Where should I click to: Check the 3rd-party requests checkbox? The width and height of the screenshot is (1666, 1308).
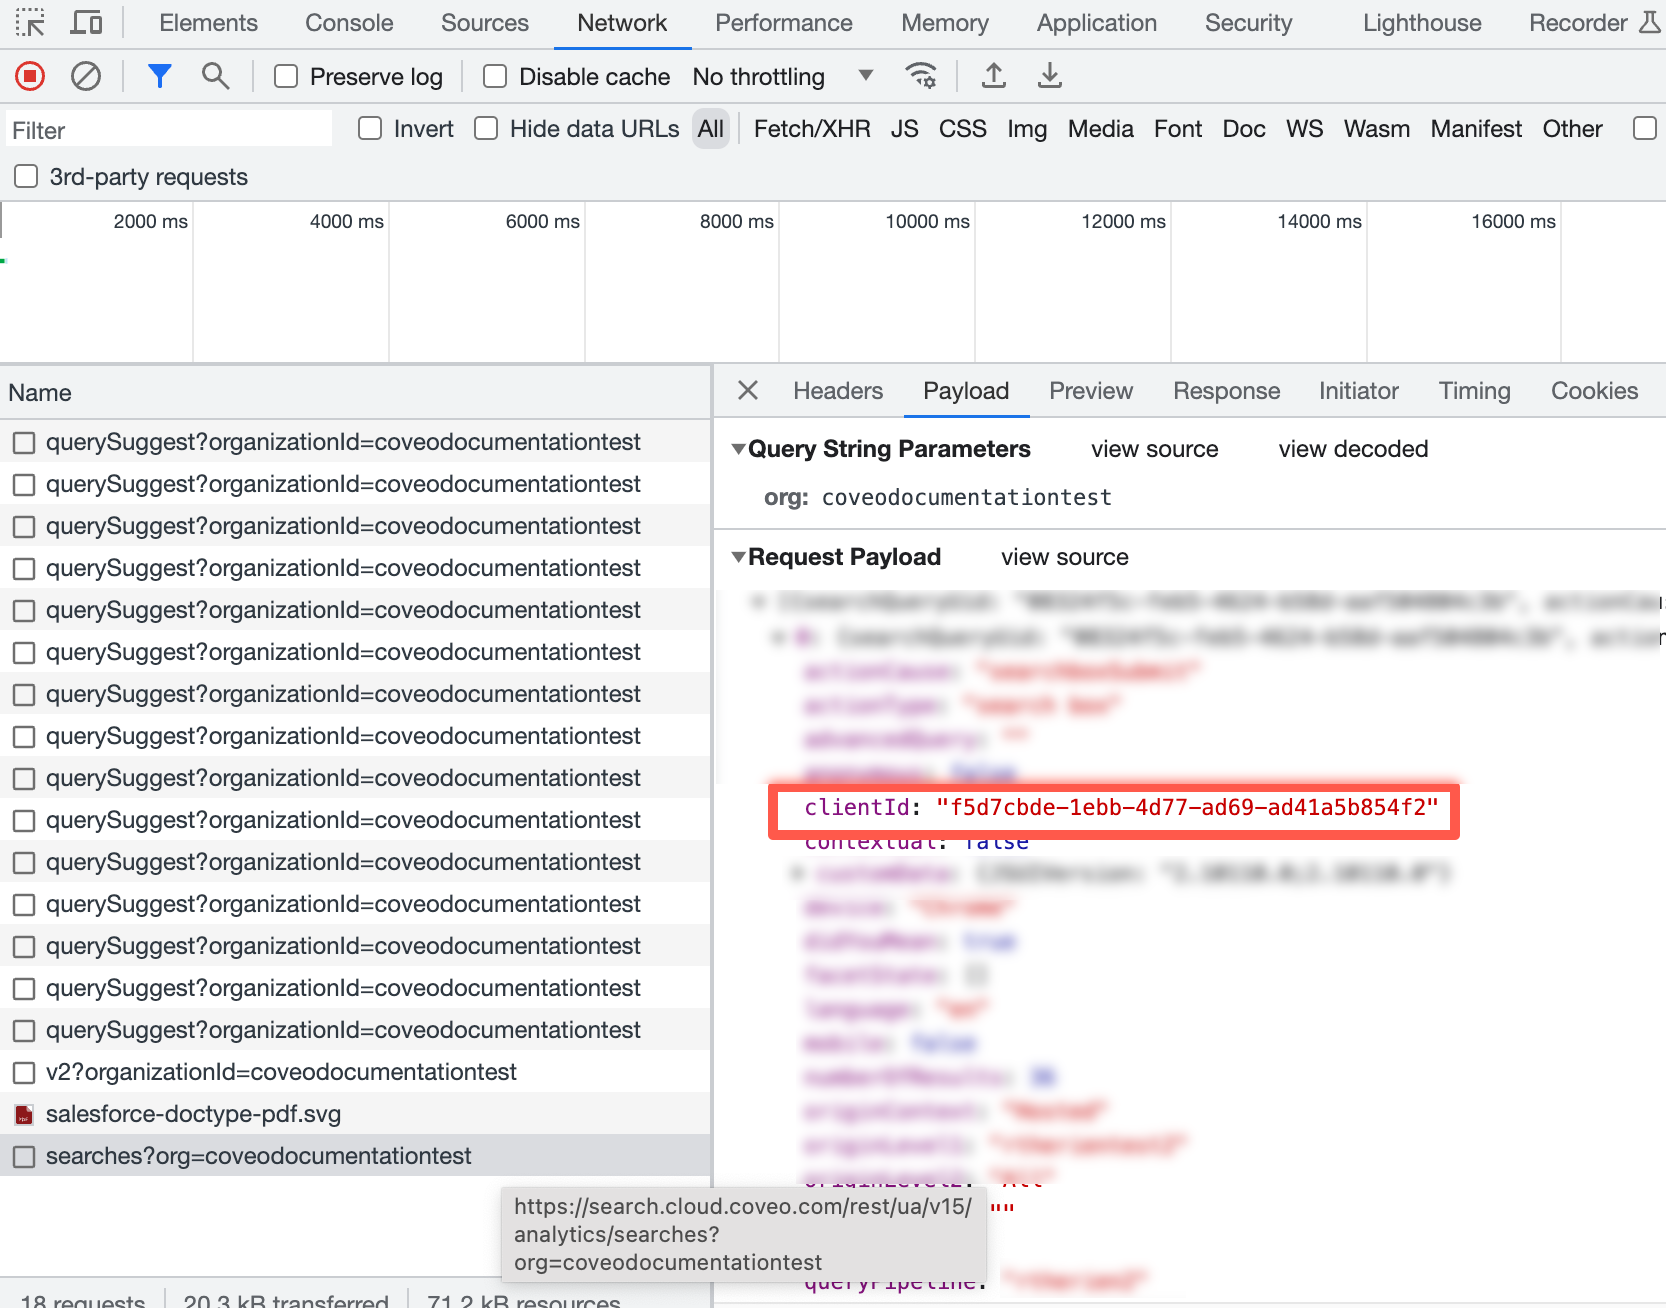click(x=26, y=176)
